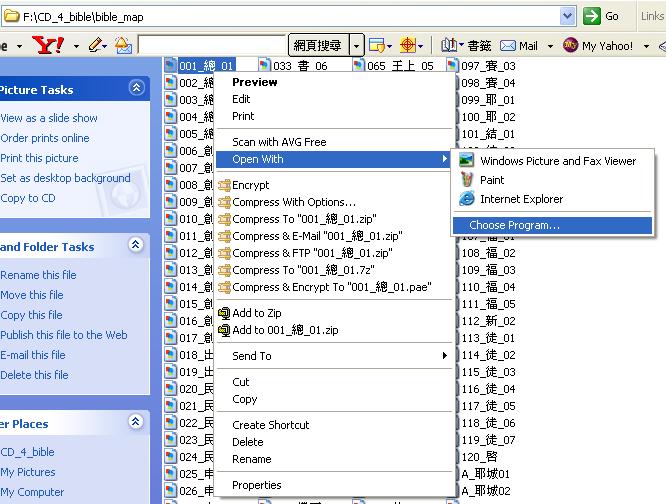Click Properties in the context menu

pos(257,485)
